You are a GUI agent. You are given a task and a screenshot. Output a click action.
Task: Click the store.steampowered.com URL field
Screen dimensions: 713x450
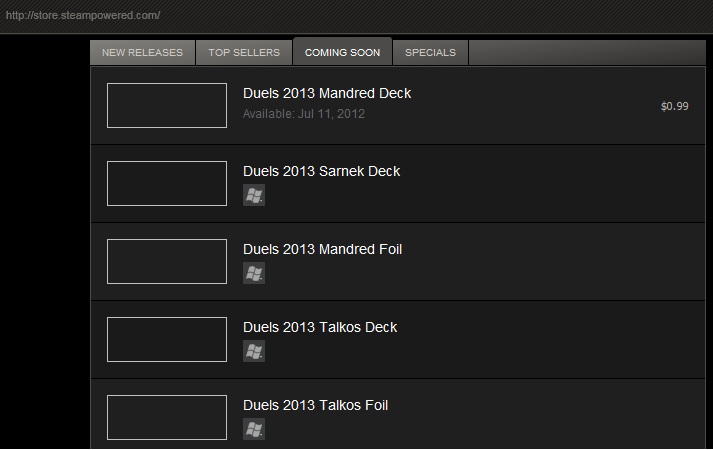[83, 16]
